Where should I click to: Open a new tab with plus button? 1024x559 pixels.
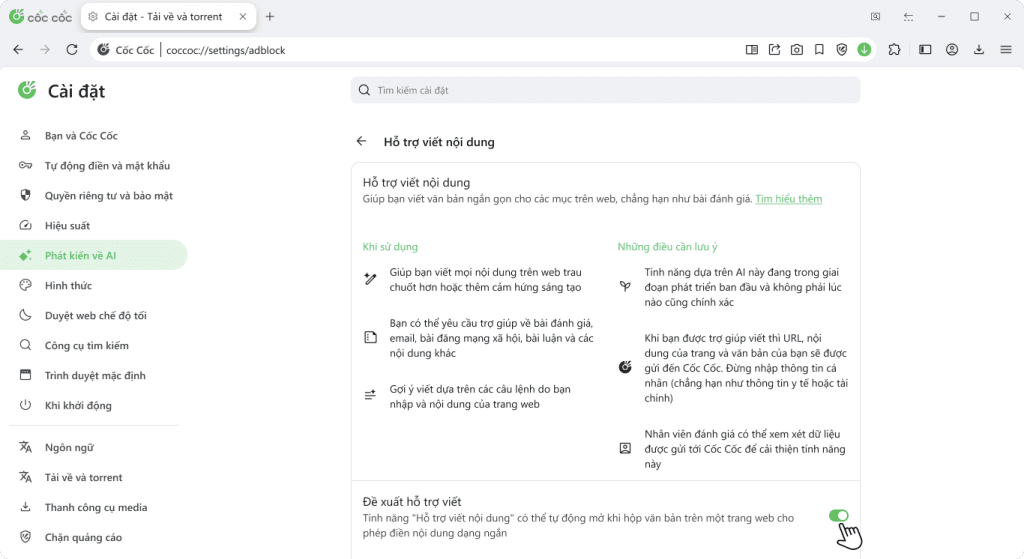coord(270,17)
